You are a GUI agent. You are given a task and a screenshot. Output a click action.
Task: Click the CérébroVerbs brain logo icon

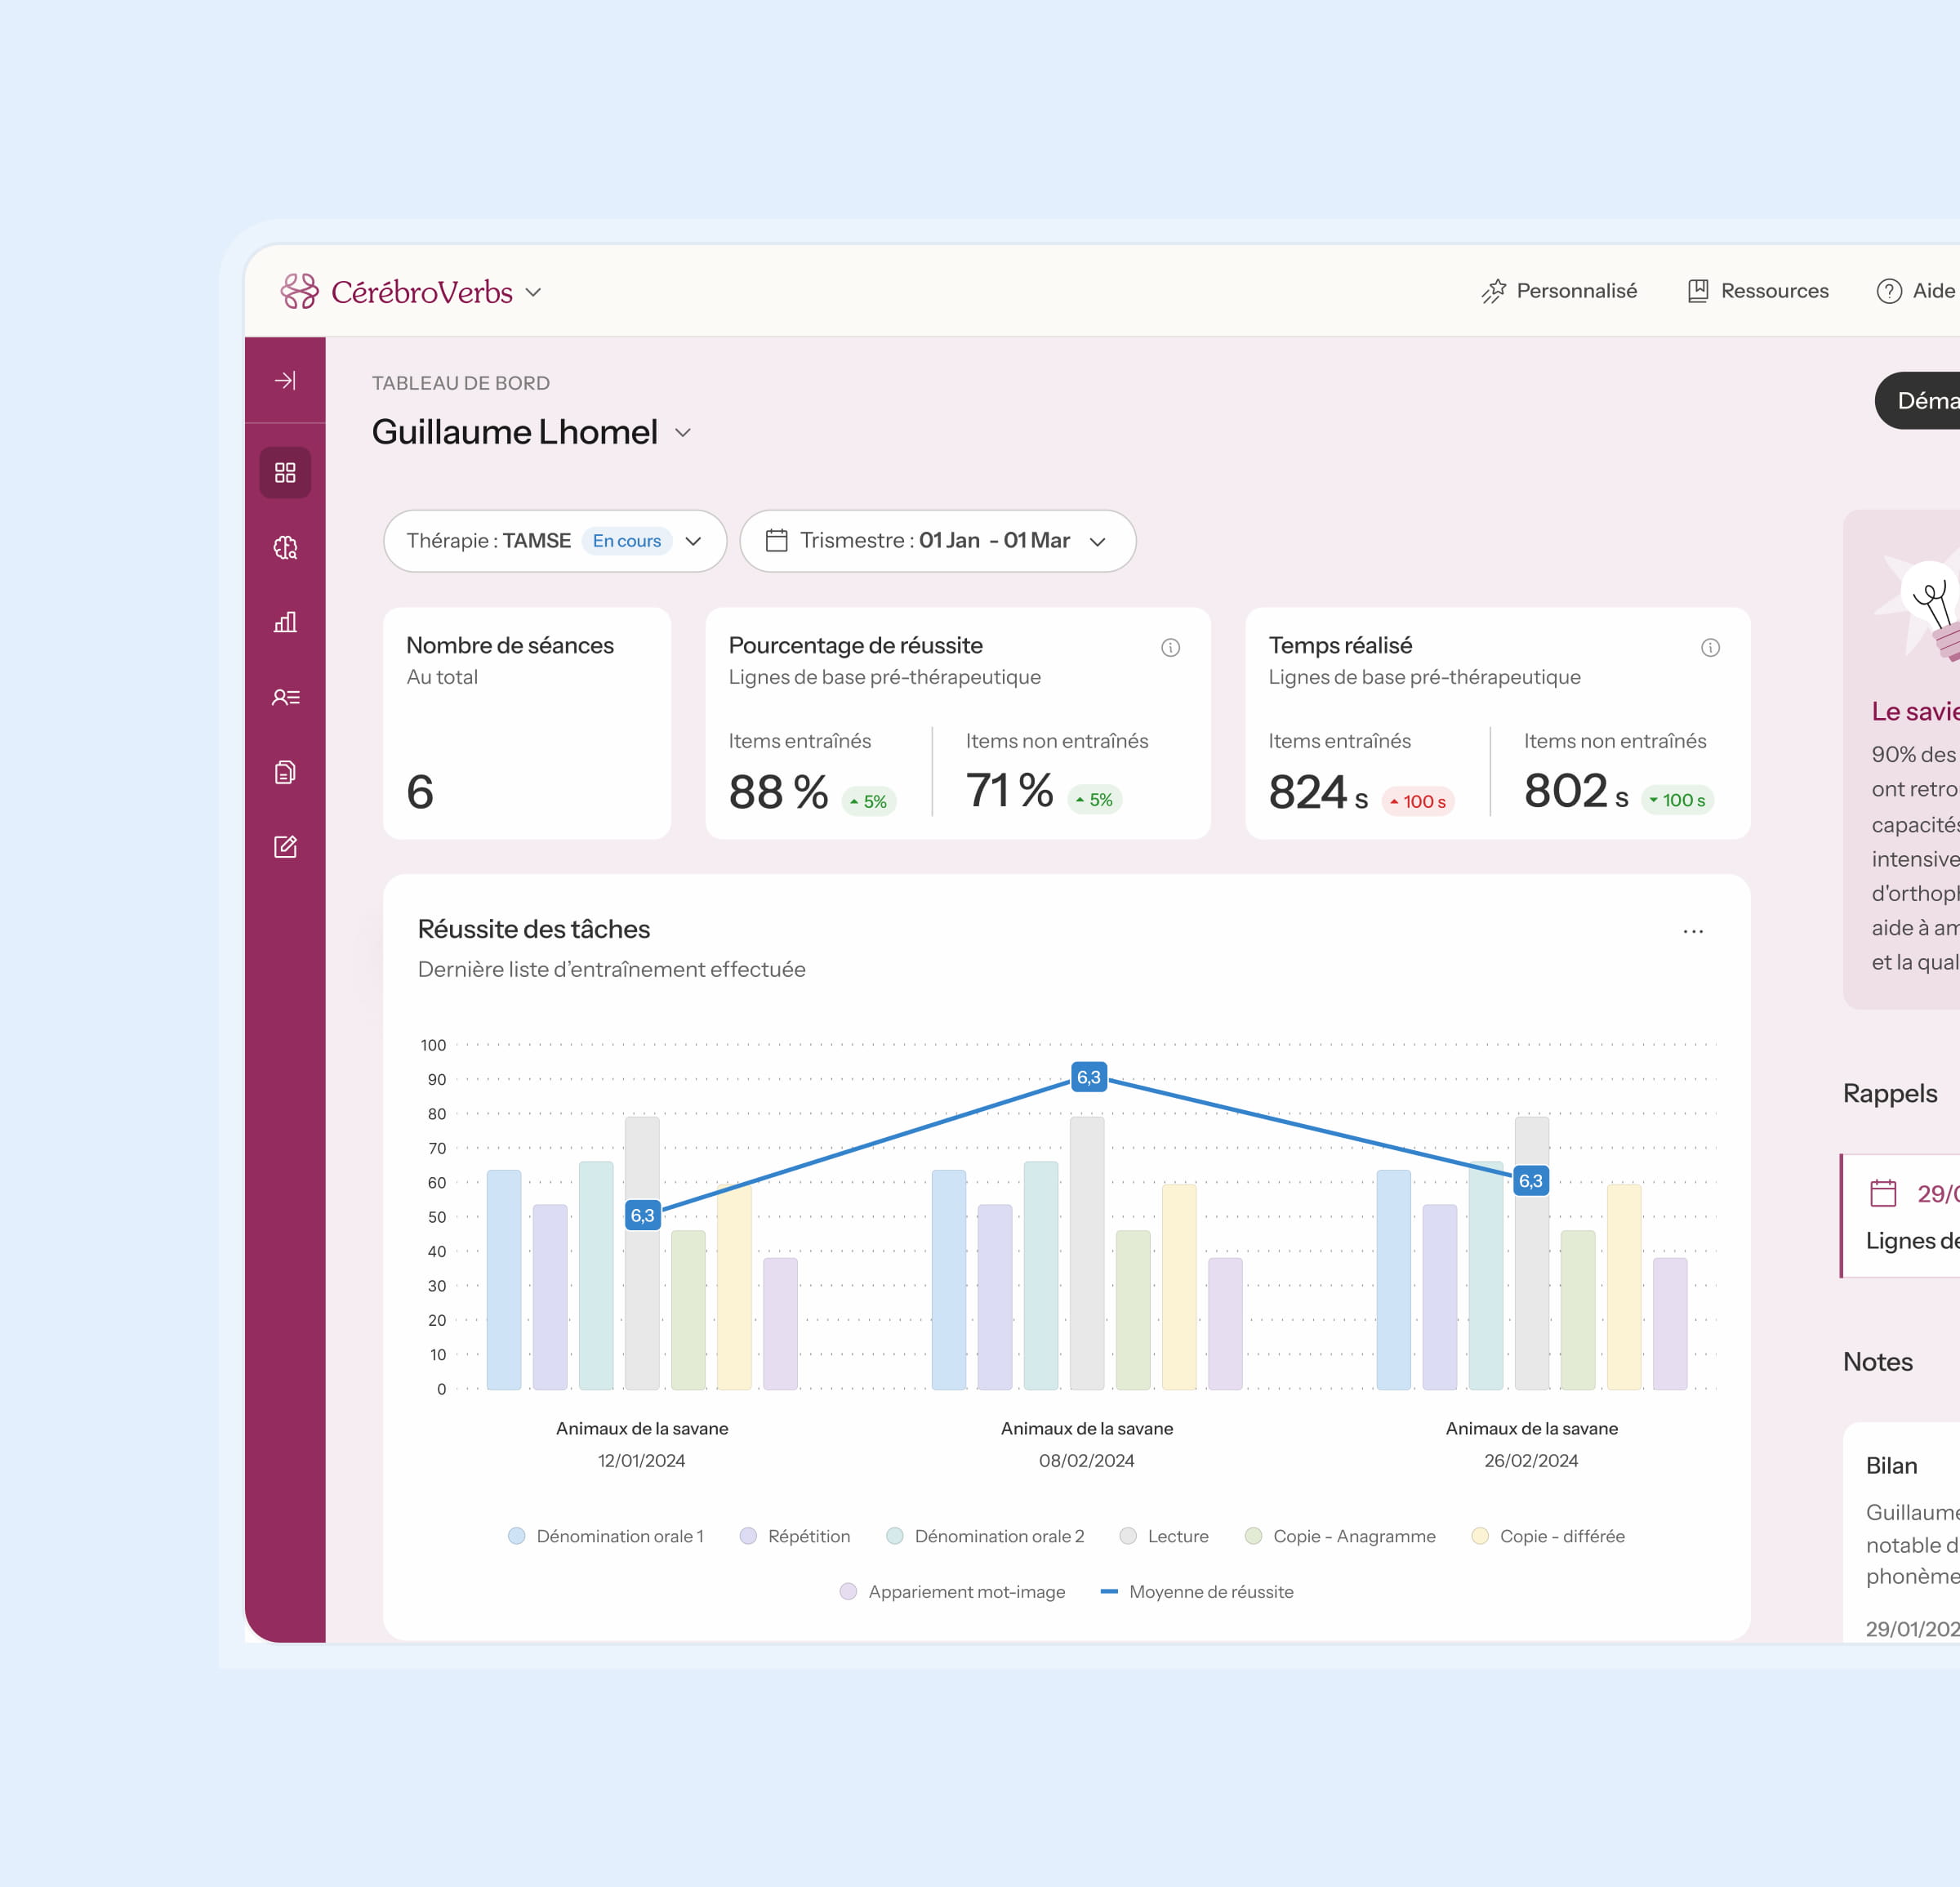(299, 291)
